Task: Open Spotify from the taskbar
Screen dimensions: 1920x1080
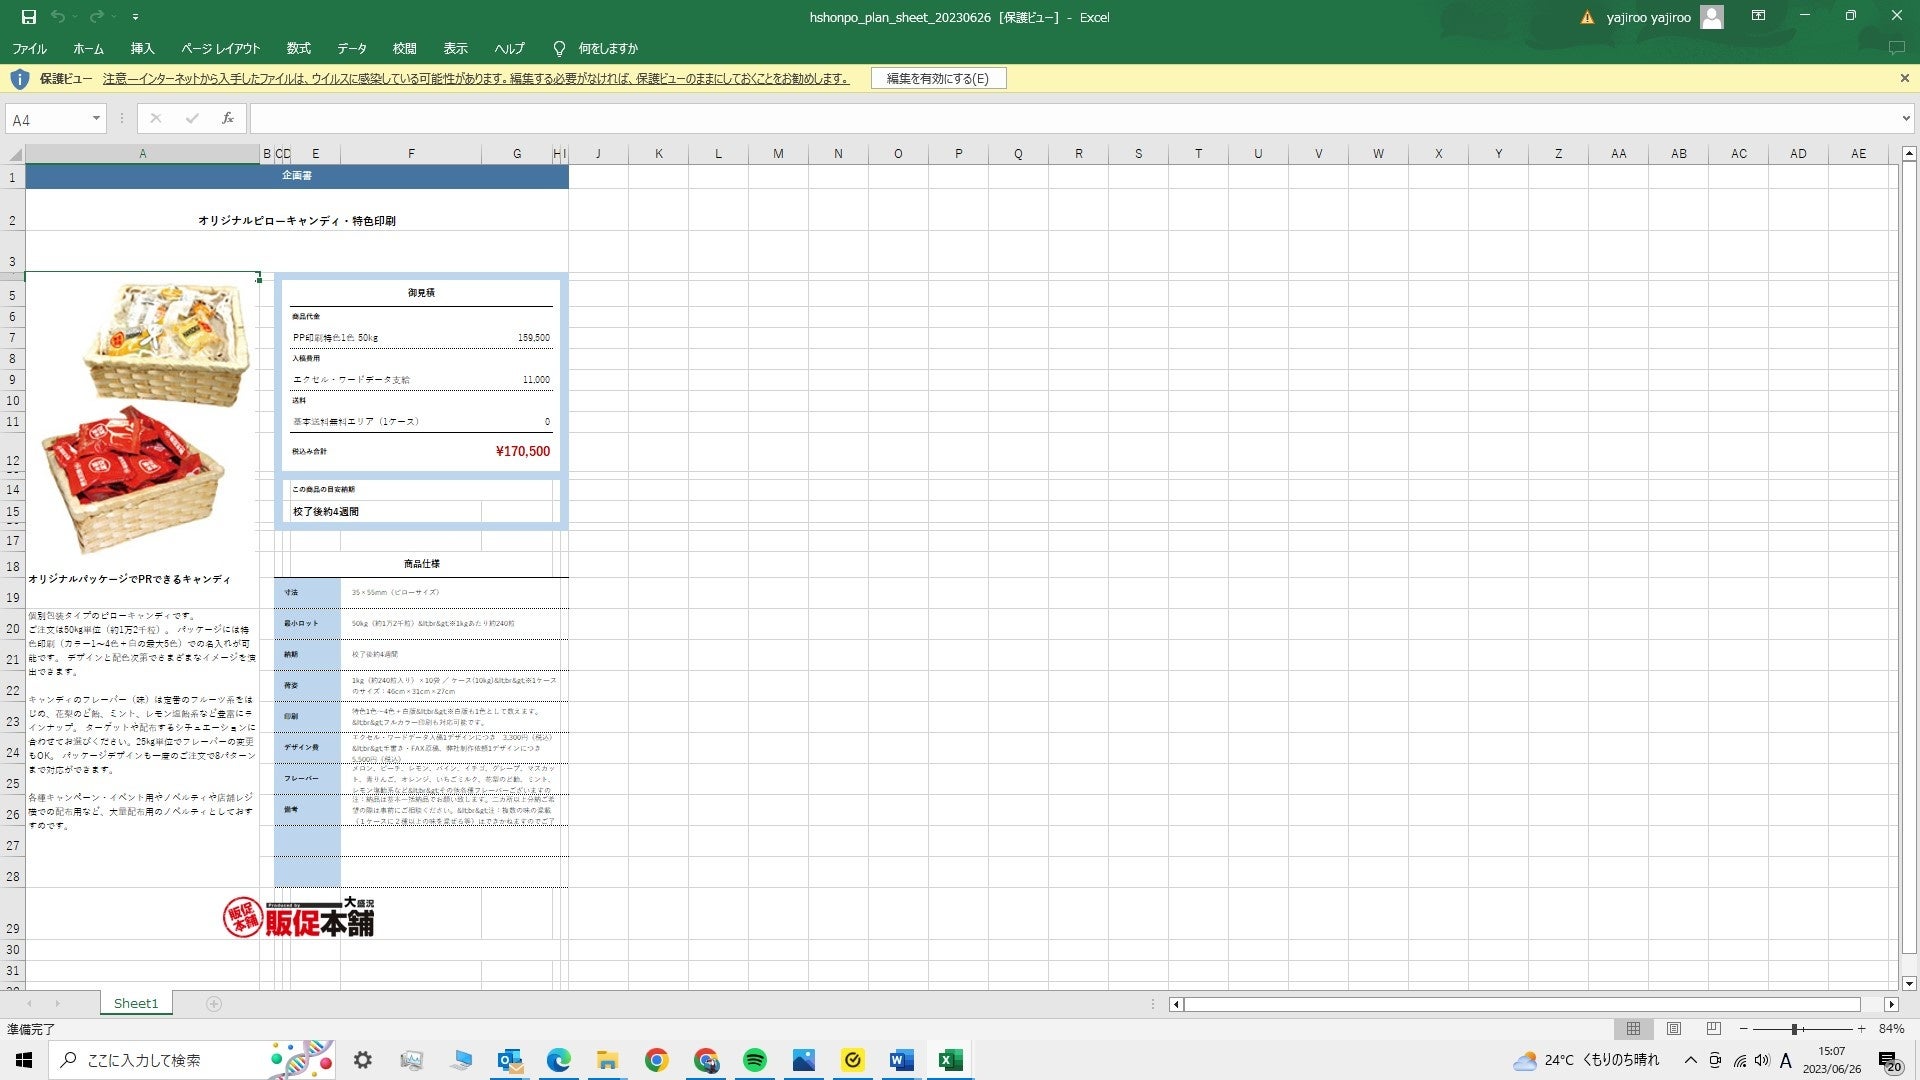Action: [x=755, y=1060]
